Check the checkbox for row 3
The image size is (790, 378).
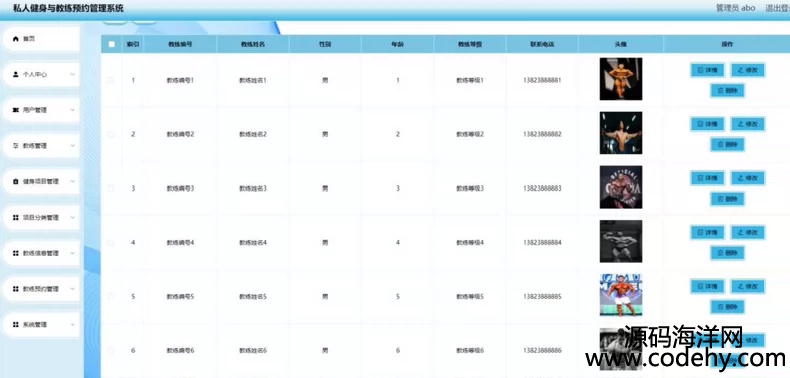111,188
